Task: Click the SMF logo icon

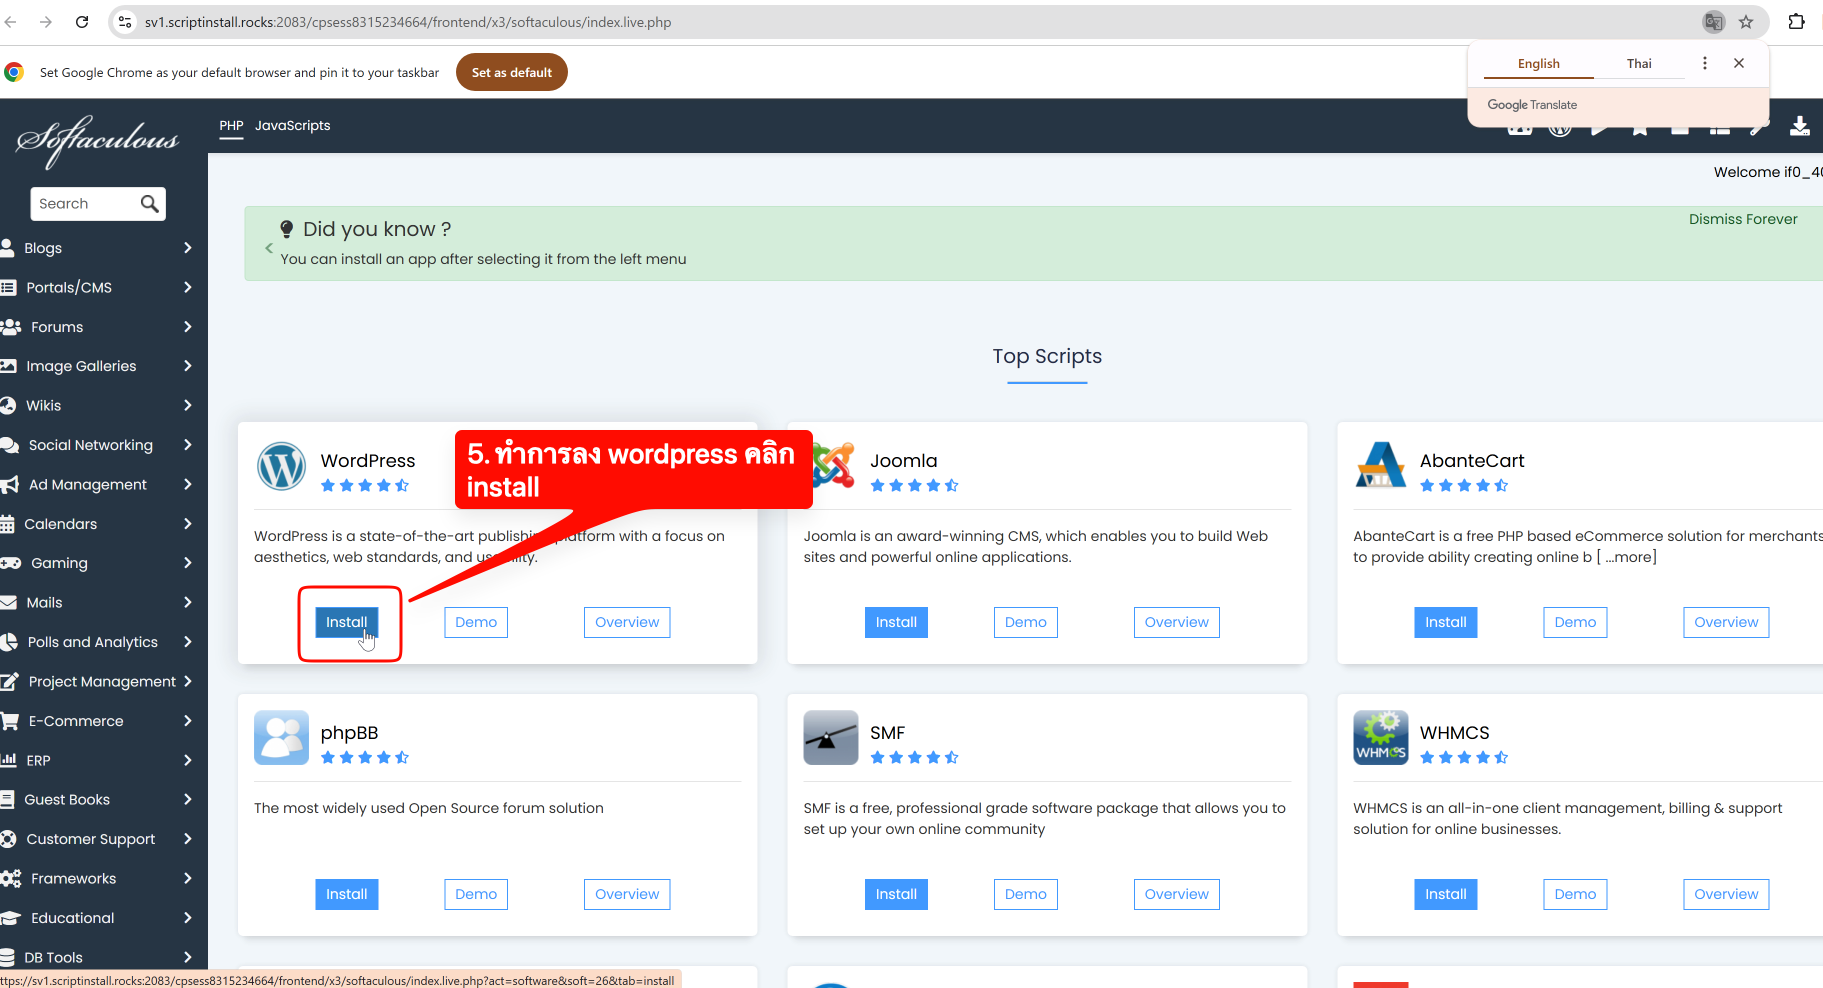Action: point(830,738)
